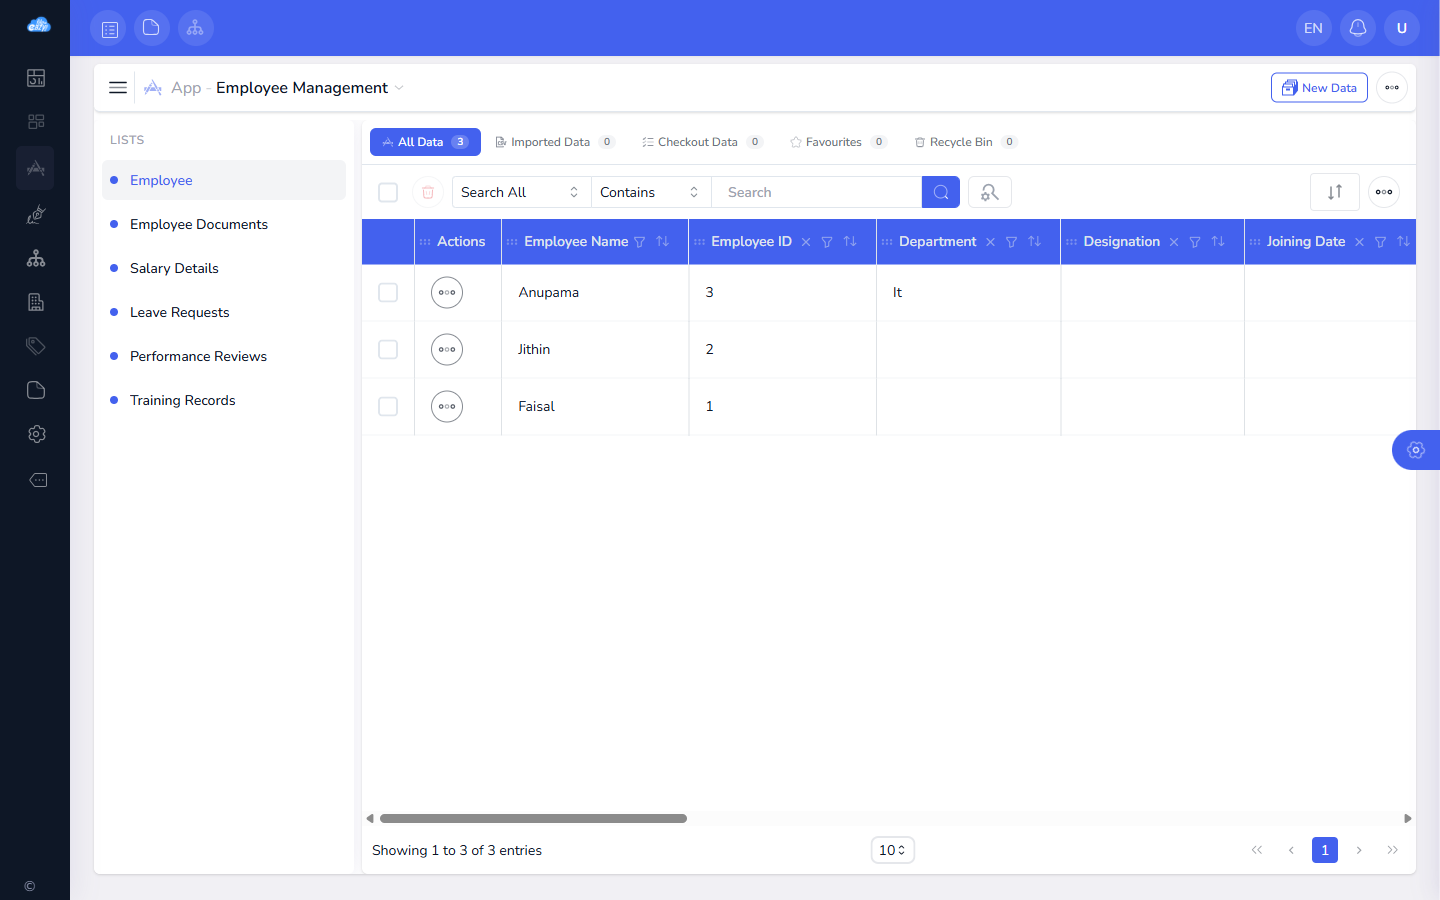Check the Jithin row checkbox
Screen dimensions: 1440x900
[388, 350]
